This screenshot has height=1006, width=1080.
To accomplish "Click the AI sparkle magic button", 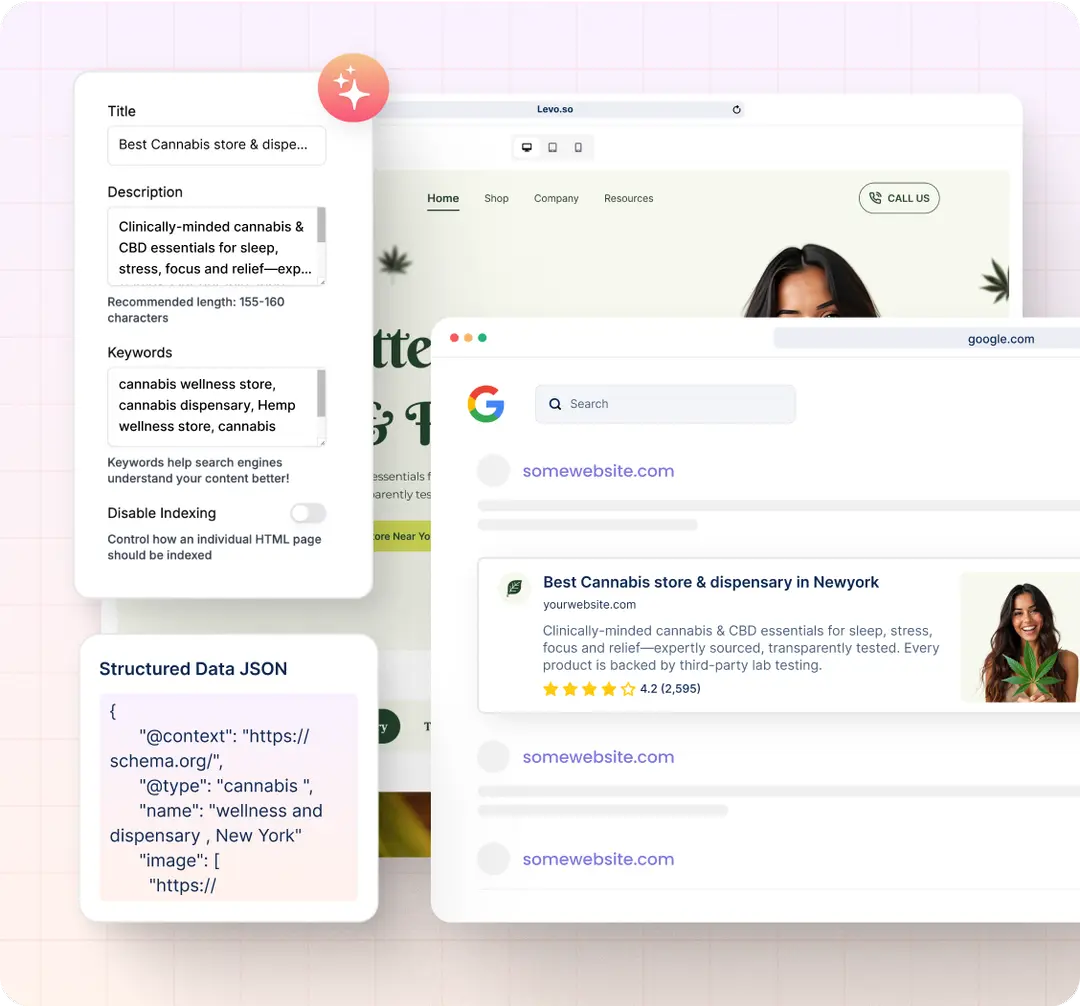I will pyautogui.click(x=353, y=87).
